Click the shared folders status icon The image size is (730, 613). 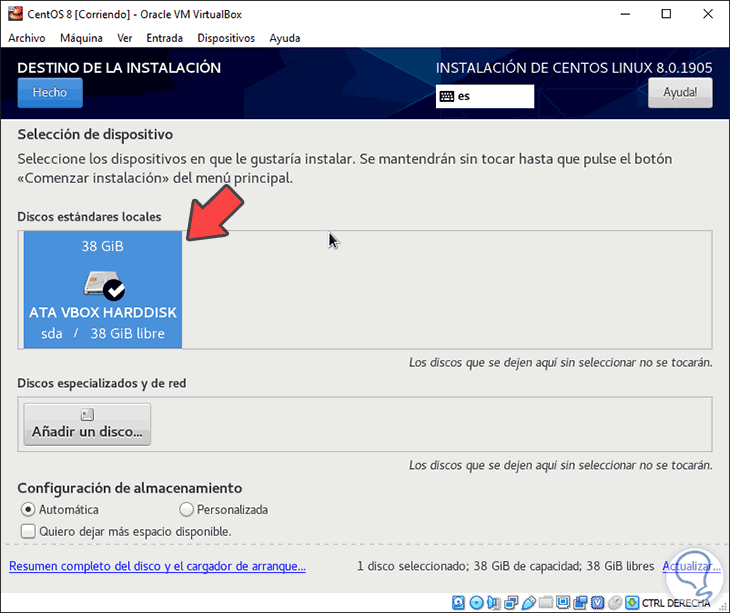coord(546,603)
